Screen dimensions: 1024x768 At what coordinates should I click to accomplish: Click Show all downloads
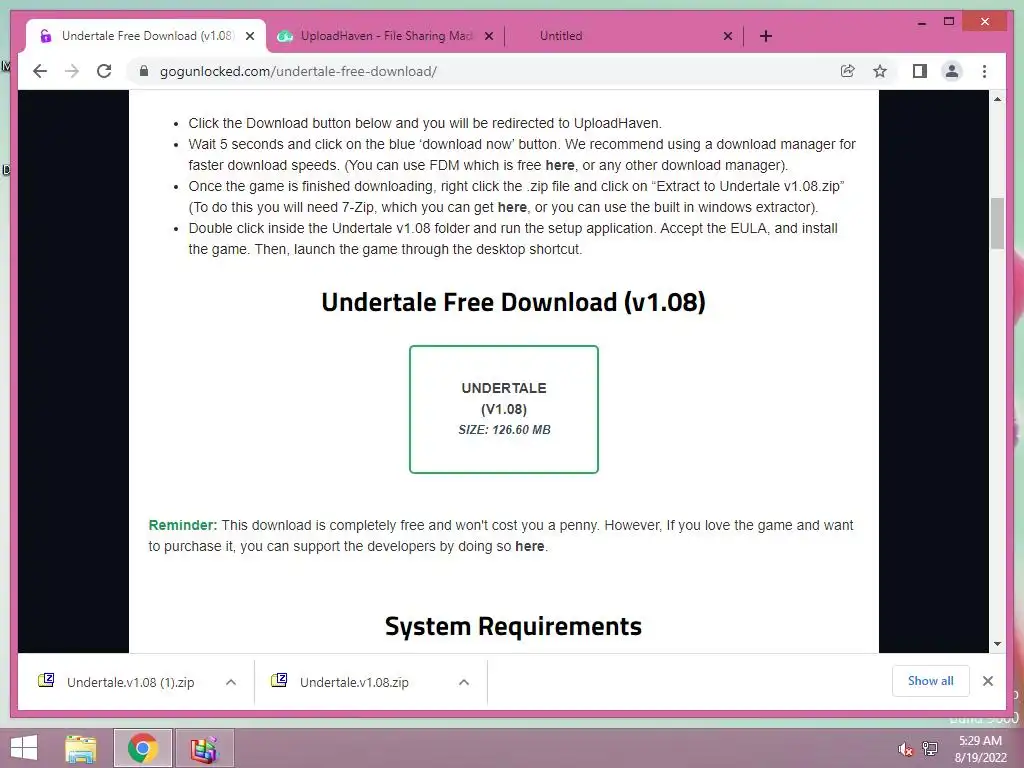click(931, 680)
